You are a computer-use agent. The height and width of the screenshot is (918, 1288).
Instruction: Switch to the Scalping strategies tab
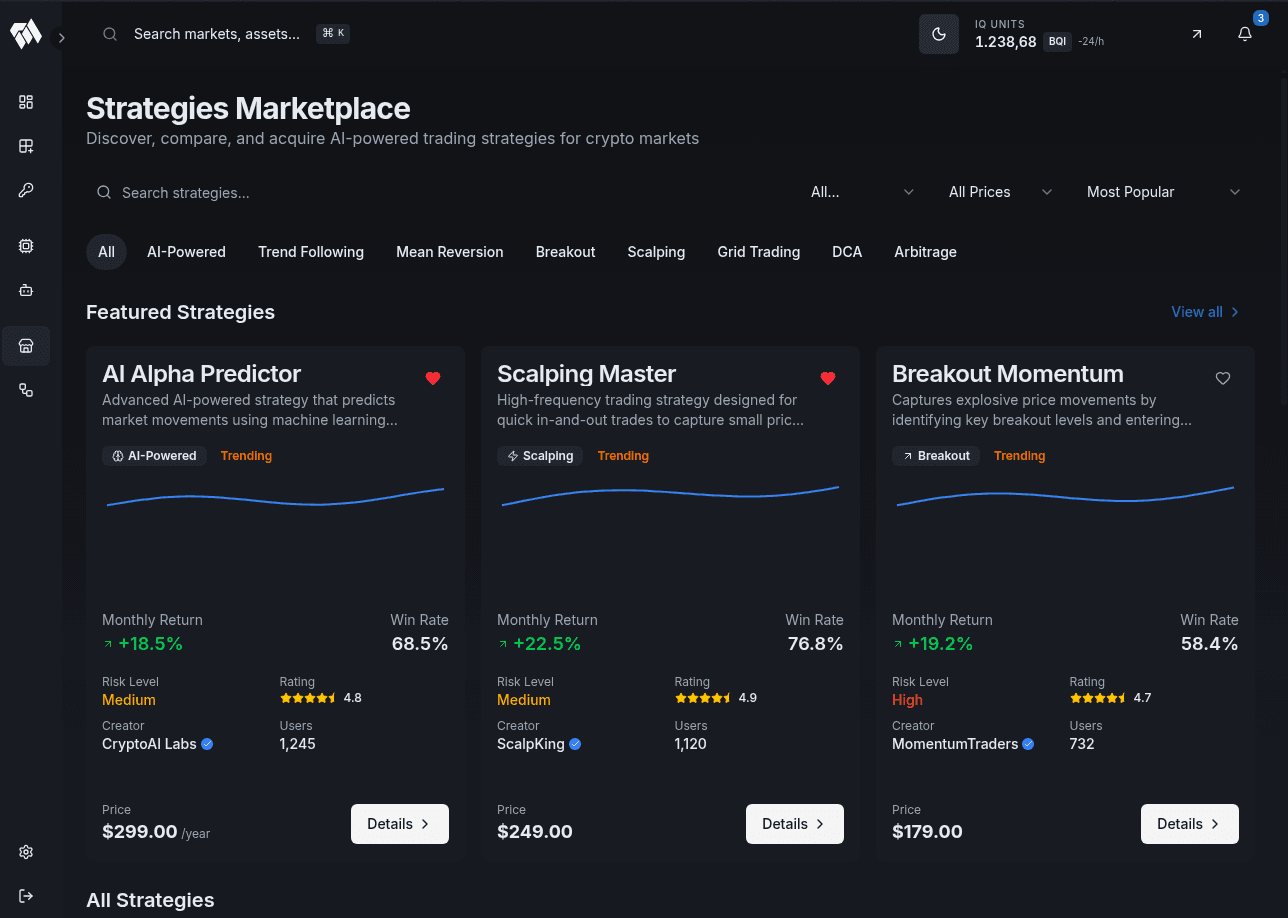(x=656, y=252)
